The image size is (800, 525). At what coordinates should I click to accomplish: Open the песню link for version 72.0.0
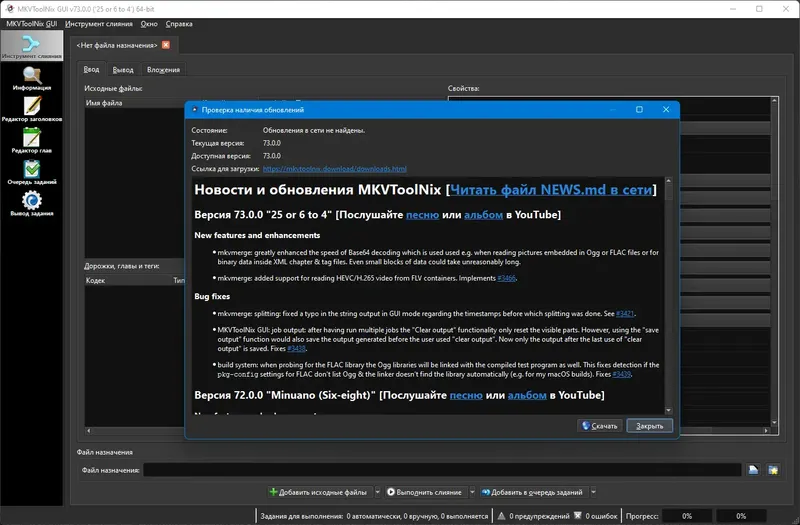pyautogui.click(x=466, y=395)
